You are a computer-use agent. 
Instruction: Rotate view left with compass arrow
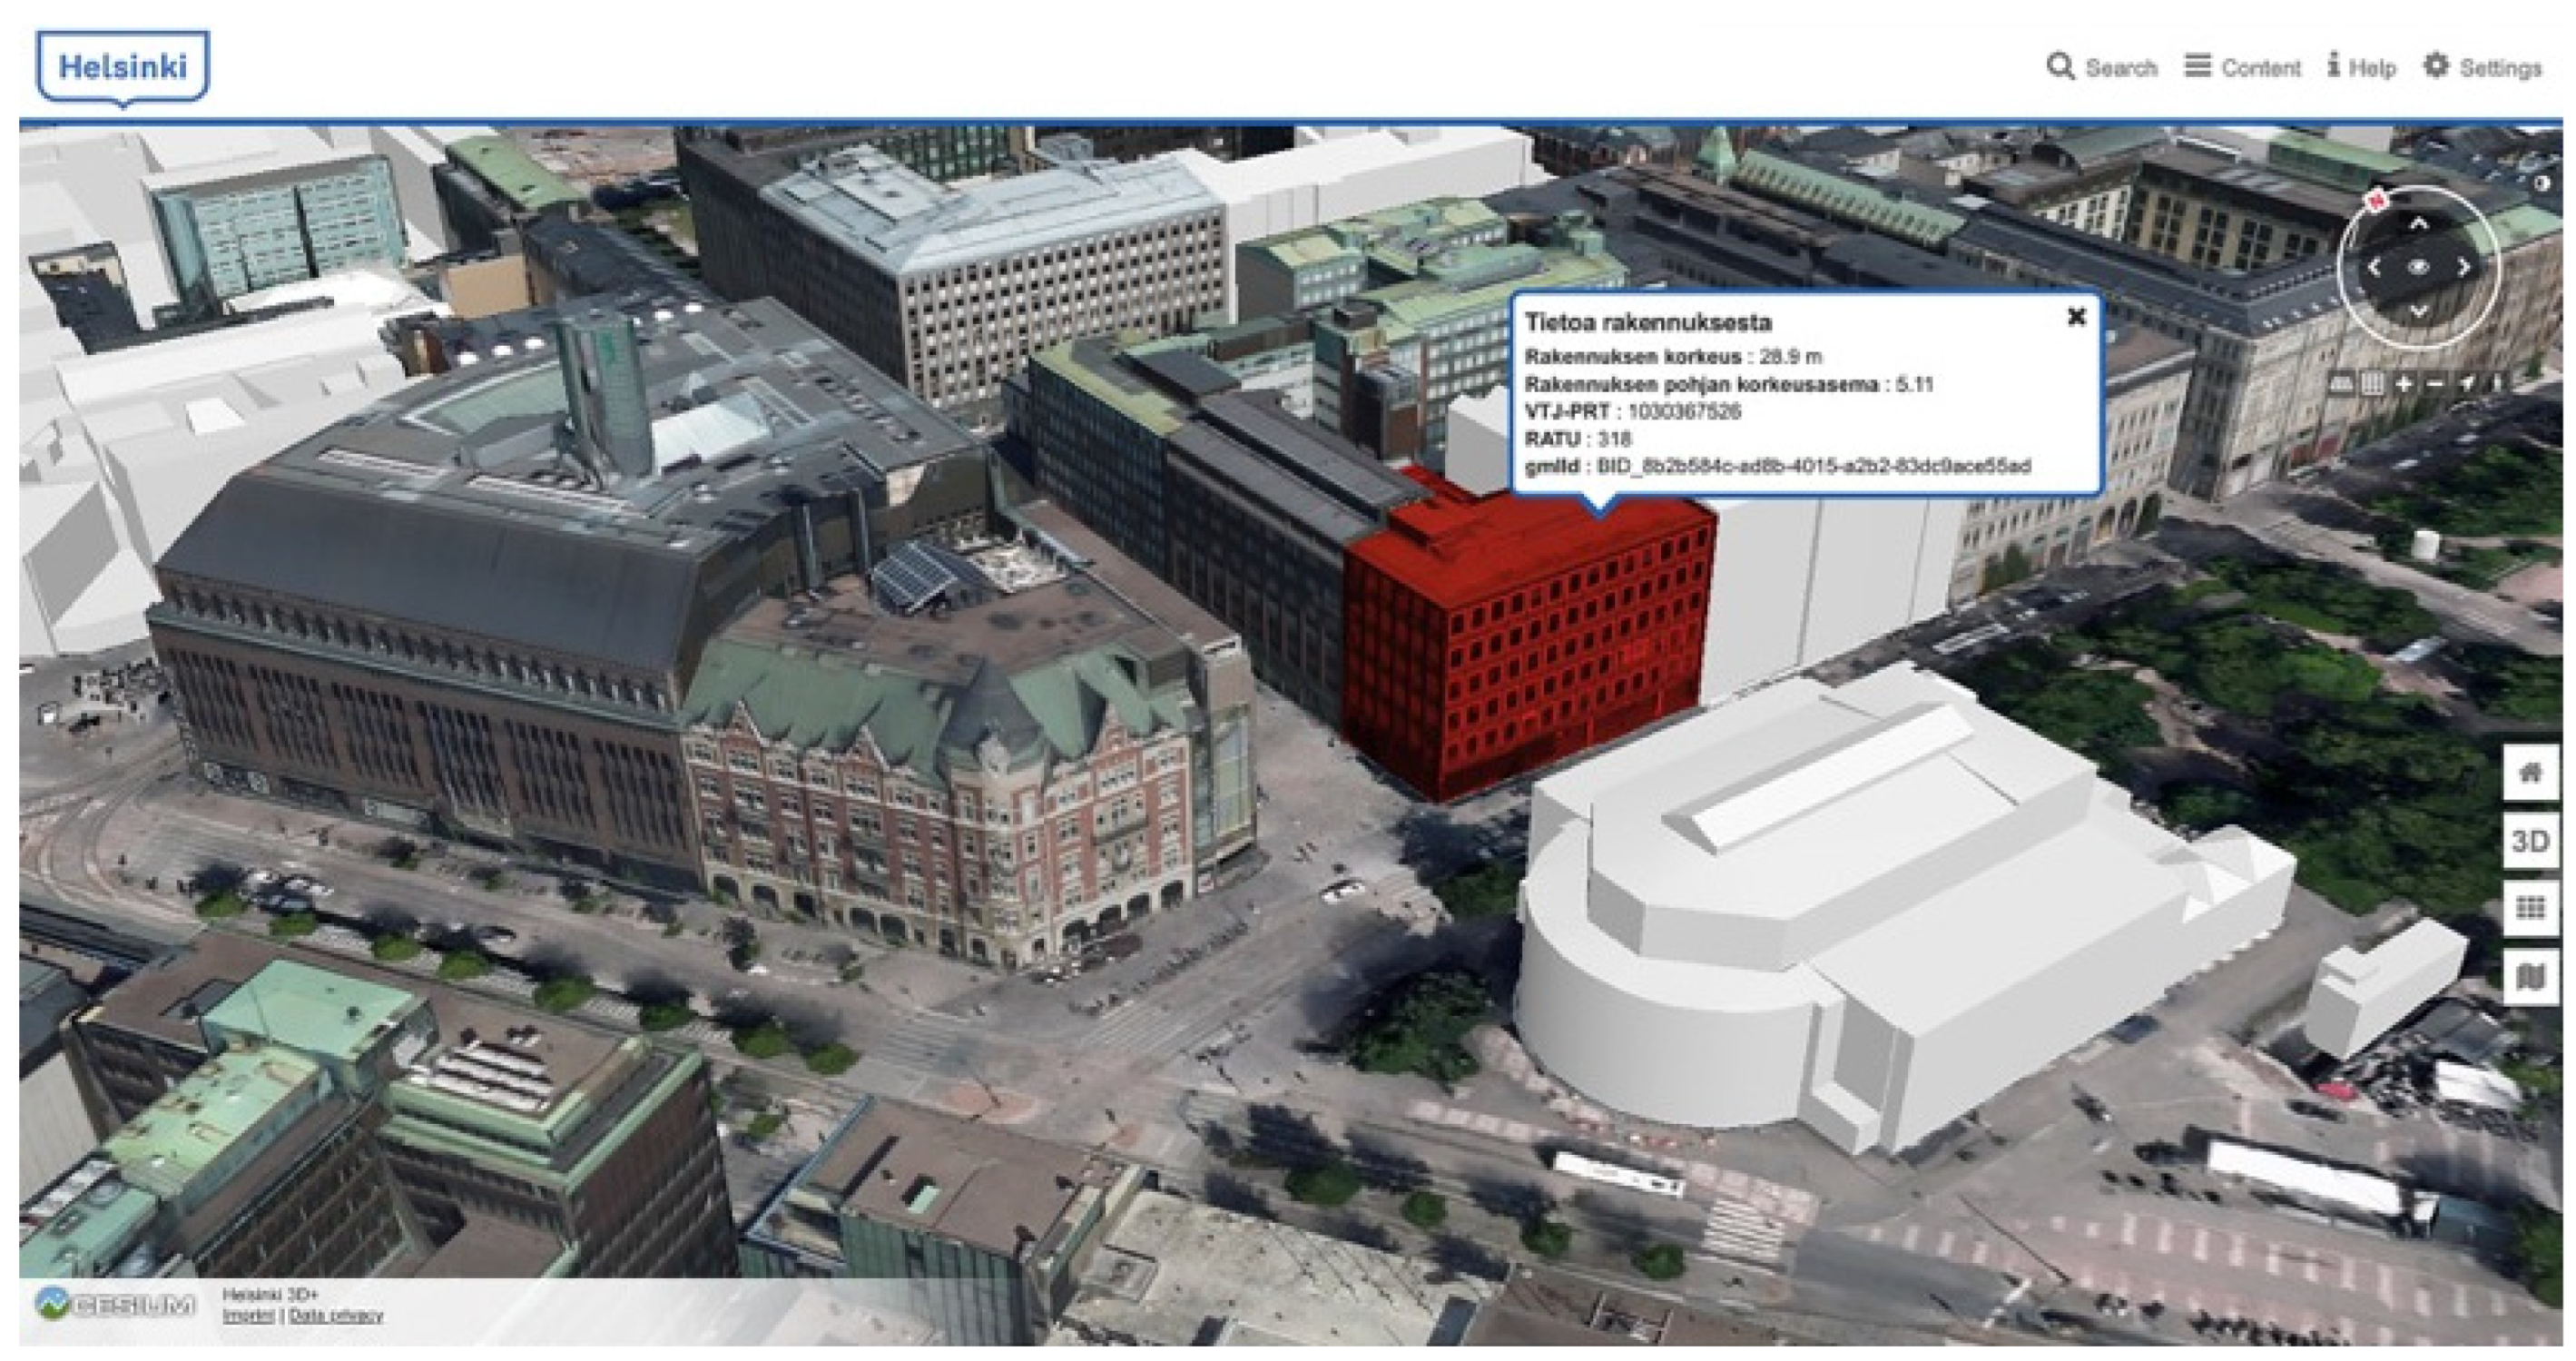click(2374, 268)
